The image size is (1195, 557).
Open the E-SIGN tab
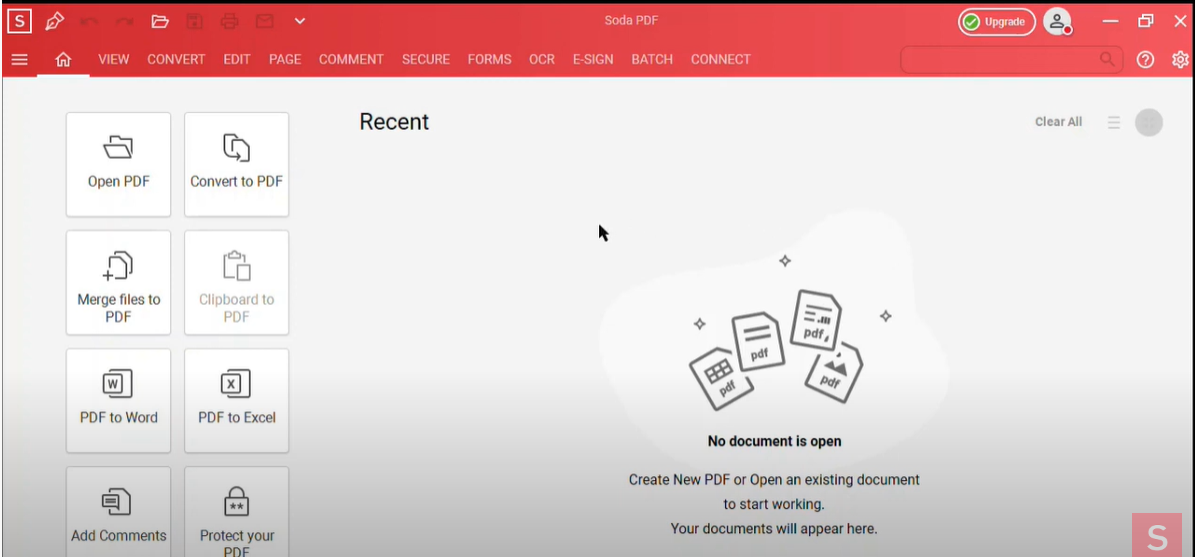click(593, 59)
